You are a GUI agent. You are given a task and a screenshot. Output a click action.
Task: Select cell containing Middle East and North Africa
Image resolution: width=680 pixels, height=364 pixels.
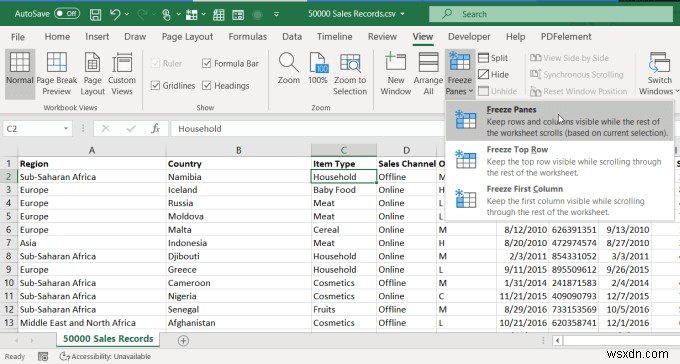click(92, 323)
